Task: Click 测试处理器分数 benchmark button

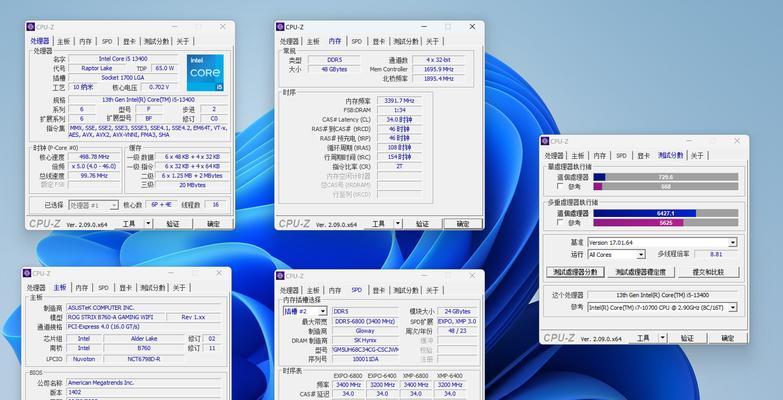Action: click(x=575, y=272)
